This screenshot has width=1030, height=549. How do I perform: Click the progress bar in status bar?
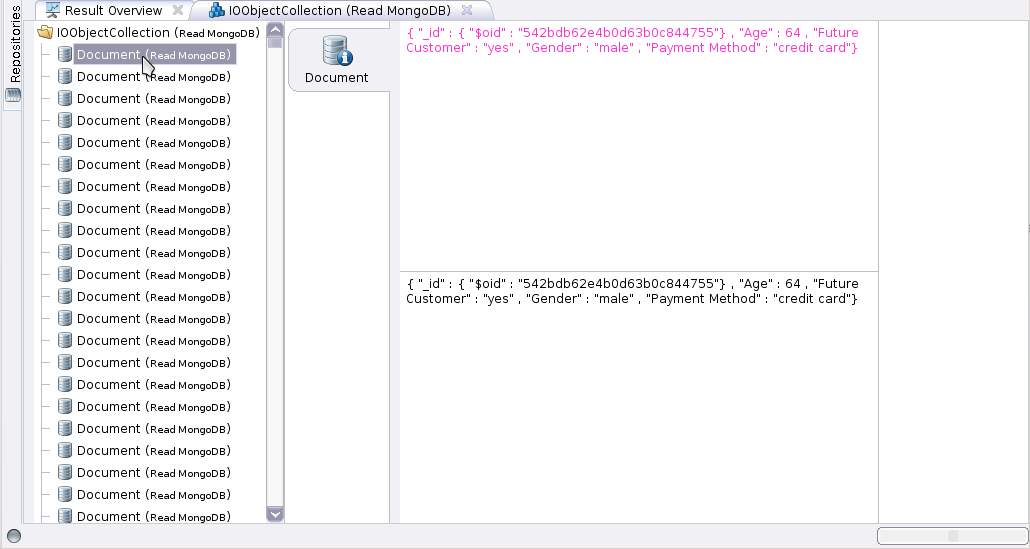(x=951, y=536)
